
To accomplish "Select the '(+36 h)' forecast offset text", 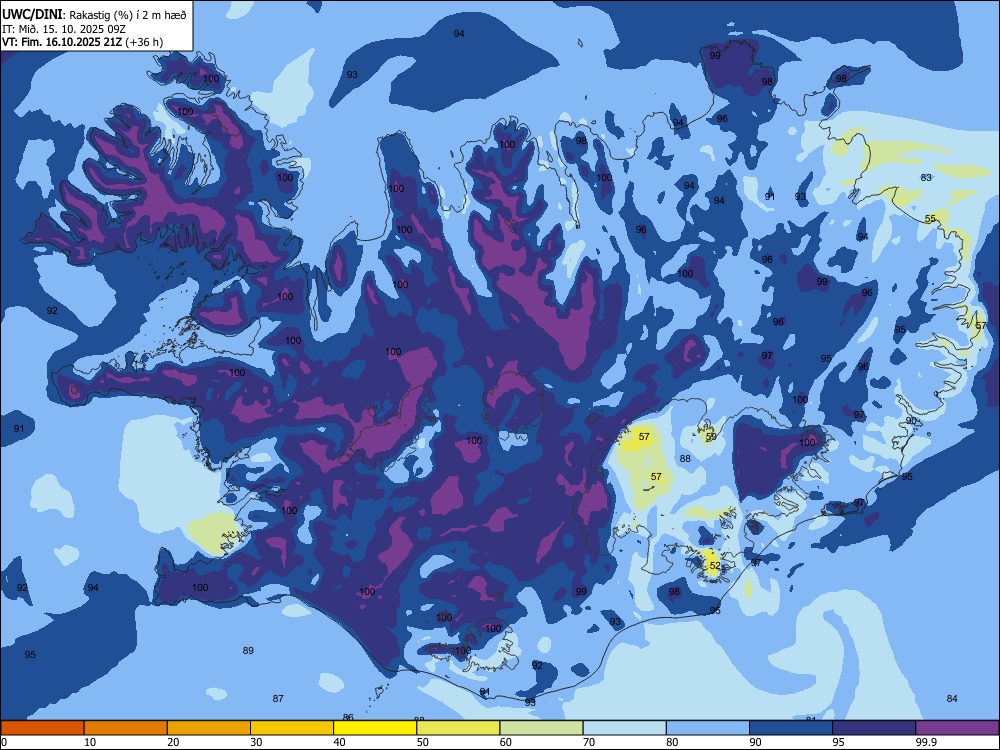I will (144, 42).
